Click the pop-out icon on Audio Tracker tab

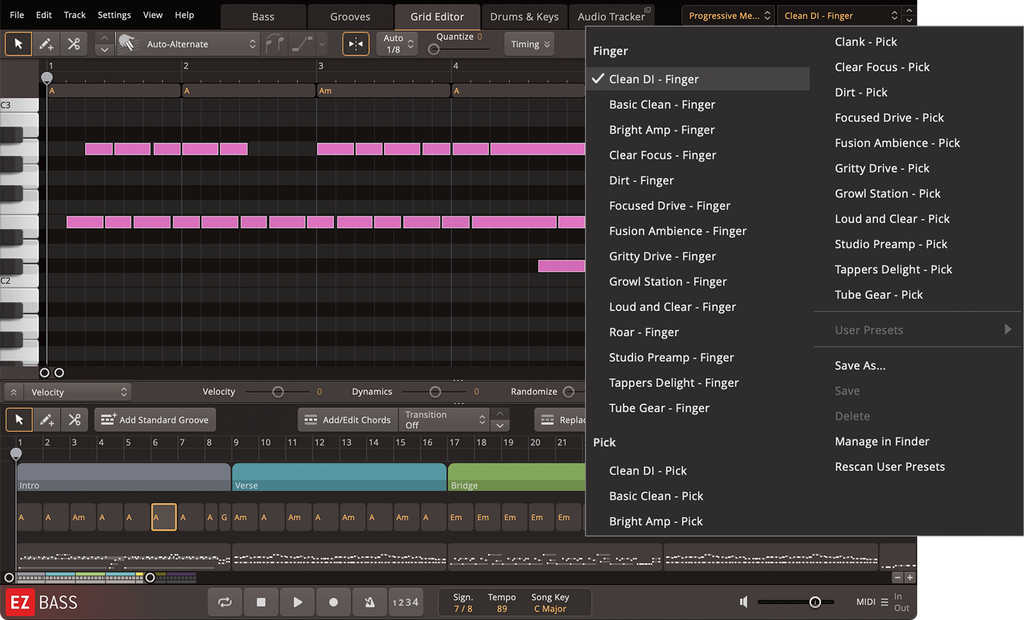coord(648,10)
